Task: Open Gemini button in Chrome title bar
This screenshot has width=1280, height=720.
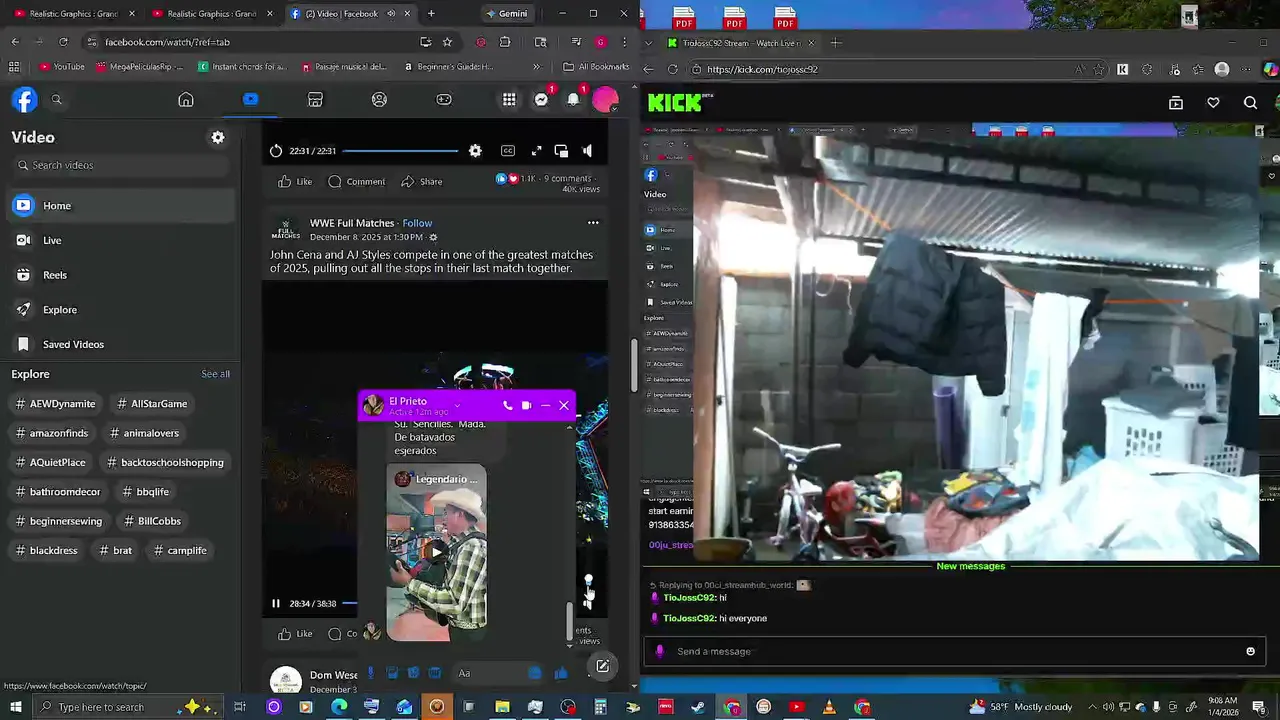Action: (x=506, y=14)
